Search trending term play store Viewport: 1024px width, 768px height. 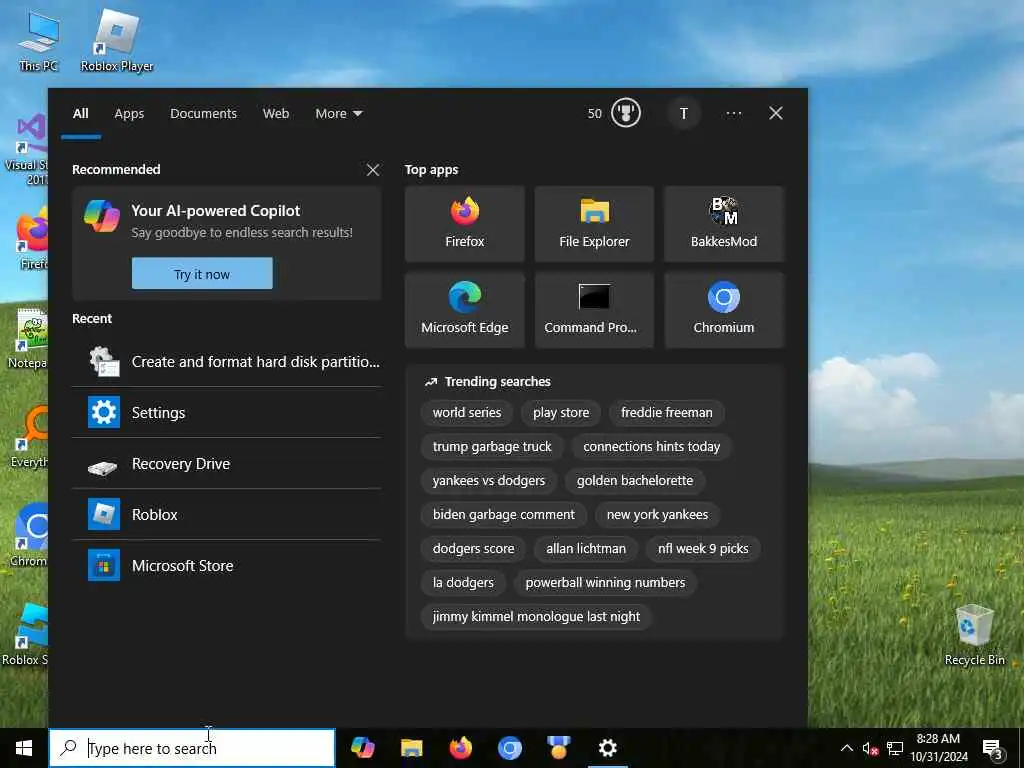click(x=561, y=413)
